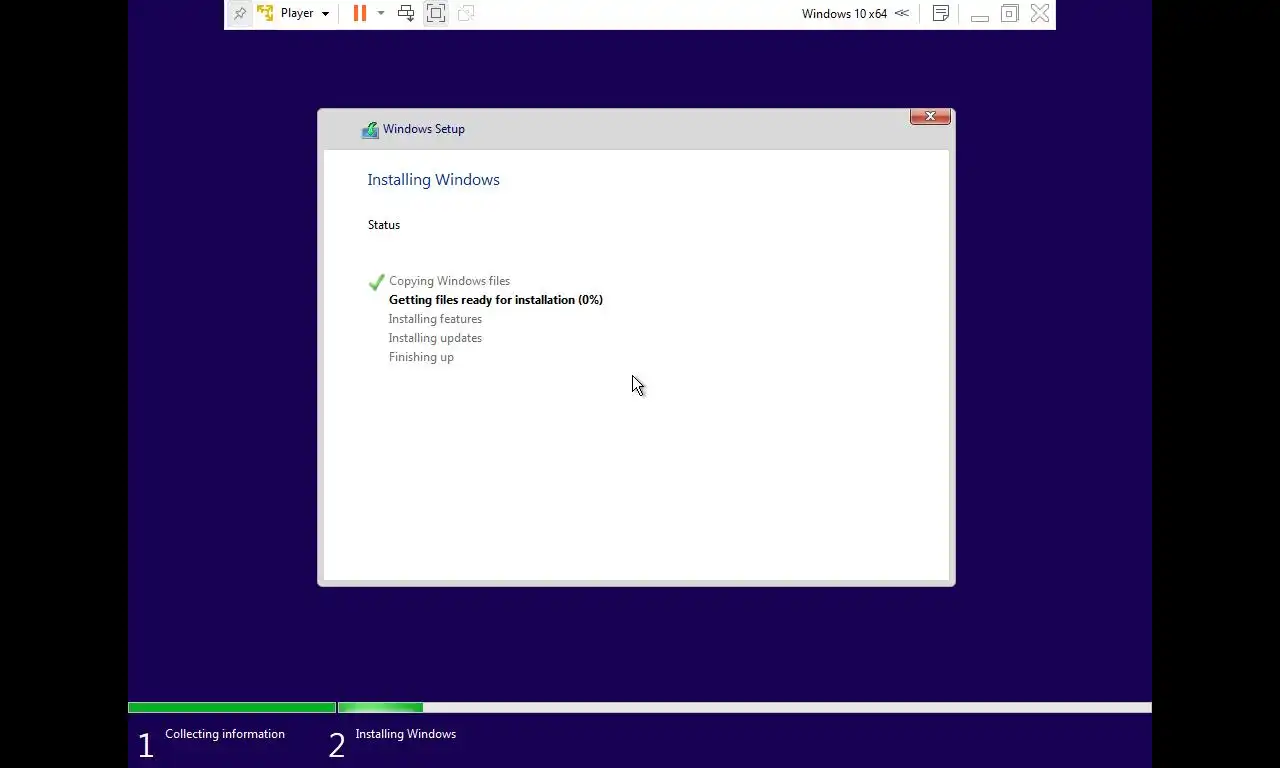Click 'Installing Windows' stage label at bottom
The image size is (1280, 768).
406,734
